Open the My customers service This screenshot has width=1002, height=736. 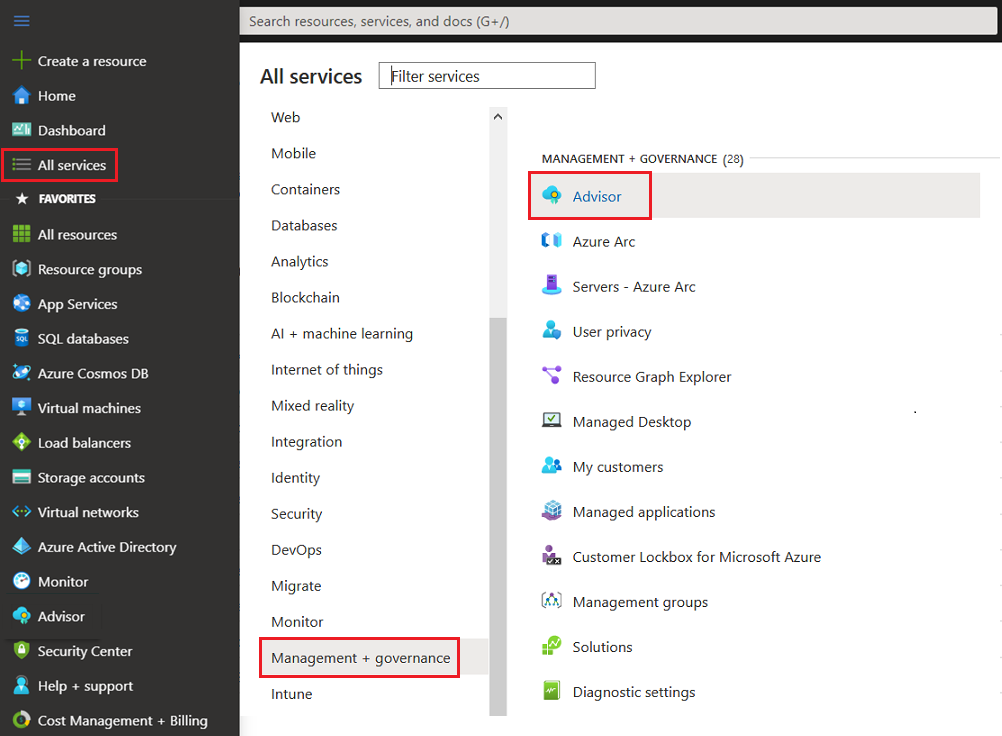(x=618, y=468)
